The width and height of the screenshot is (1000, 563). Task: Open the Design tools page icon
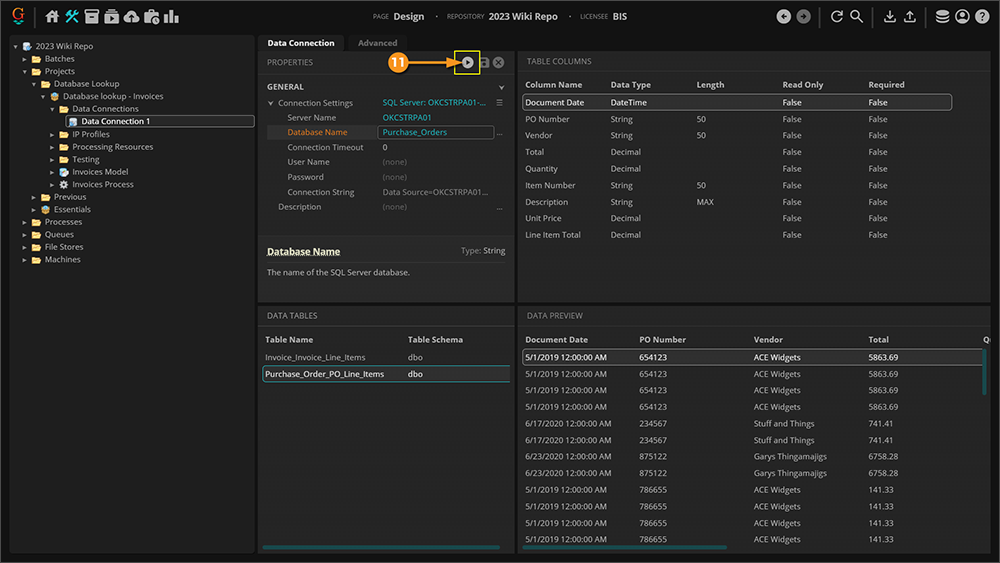pyautogui.click(x=72, y=17)
